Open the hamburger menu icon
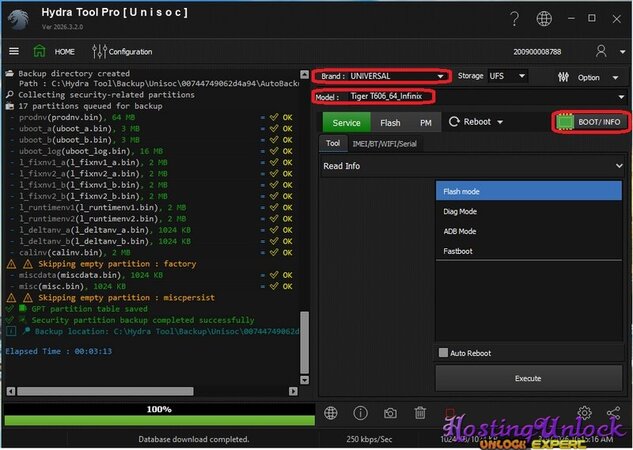This screenshot has width=633, height=450. tap(14, 51)
